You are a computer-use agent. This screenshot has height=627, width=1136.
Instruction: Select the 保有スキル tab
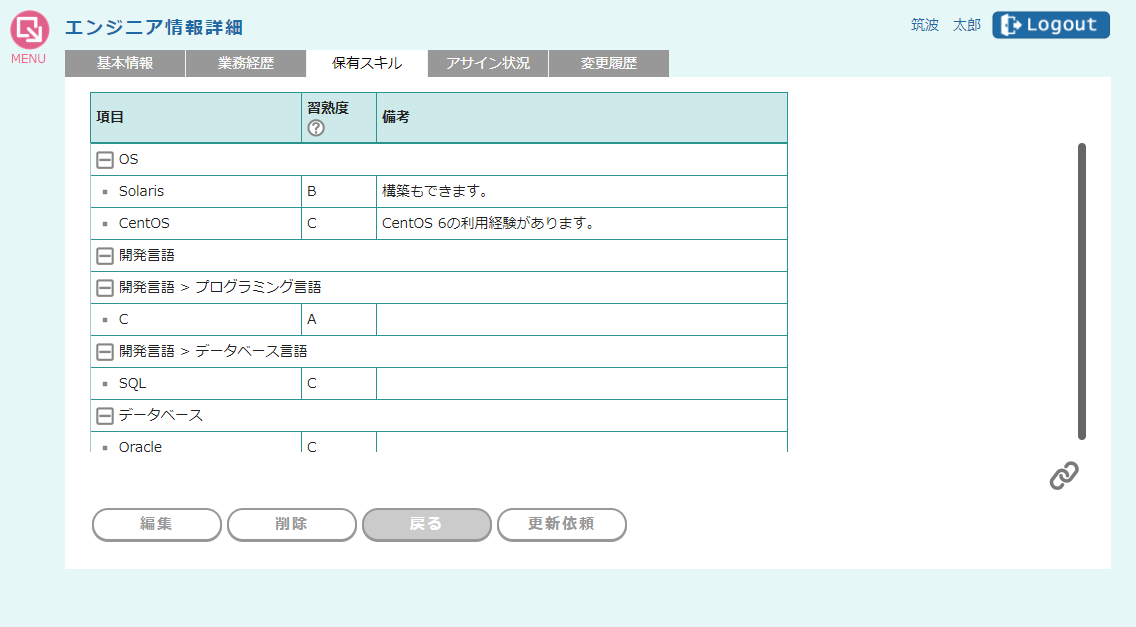pyautogui.click(x=367, y=63)
